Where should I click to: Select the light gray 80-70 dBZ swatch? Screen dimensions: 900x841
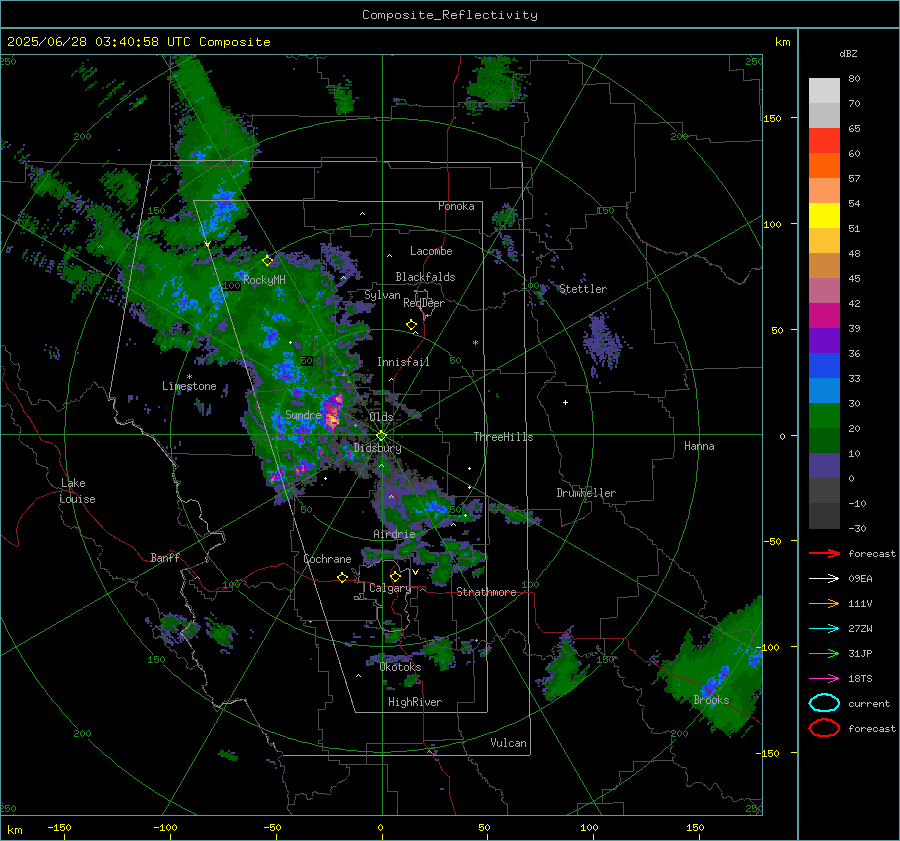(x=824, y=91)
